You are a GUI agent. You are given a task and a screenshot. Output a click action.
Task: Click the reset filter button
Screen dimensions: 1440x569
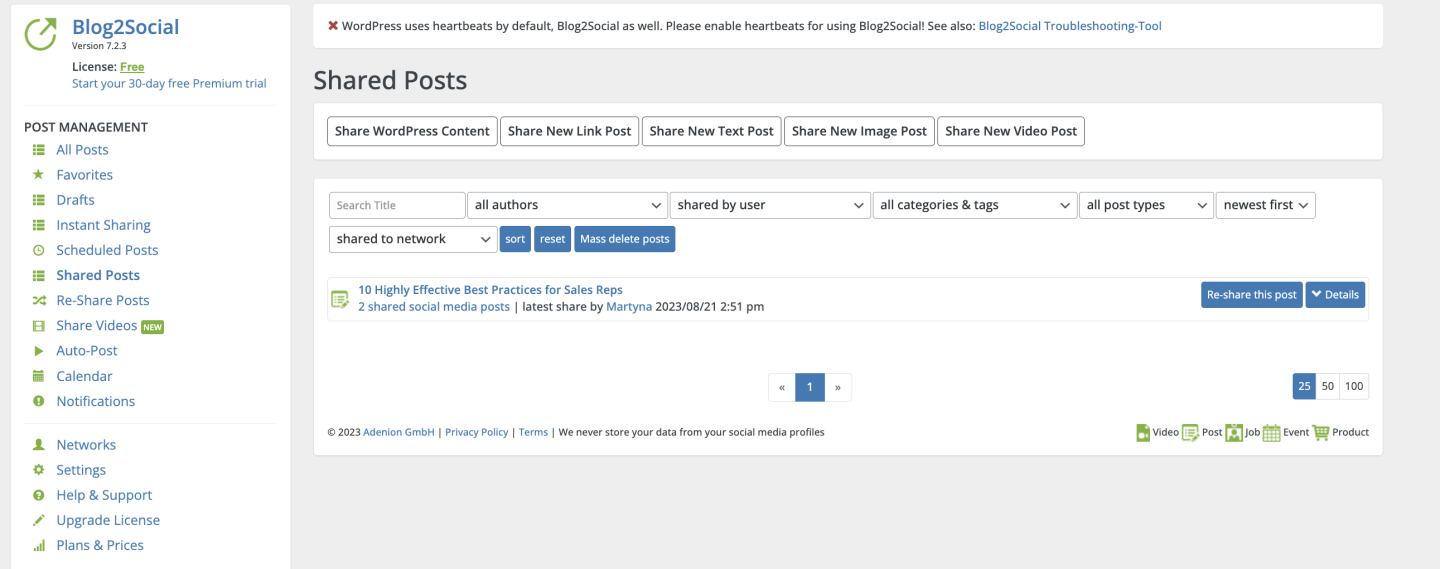[552, 239]
